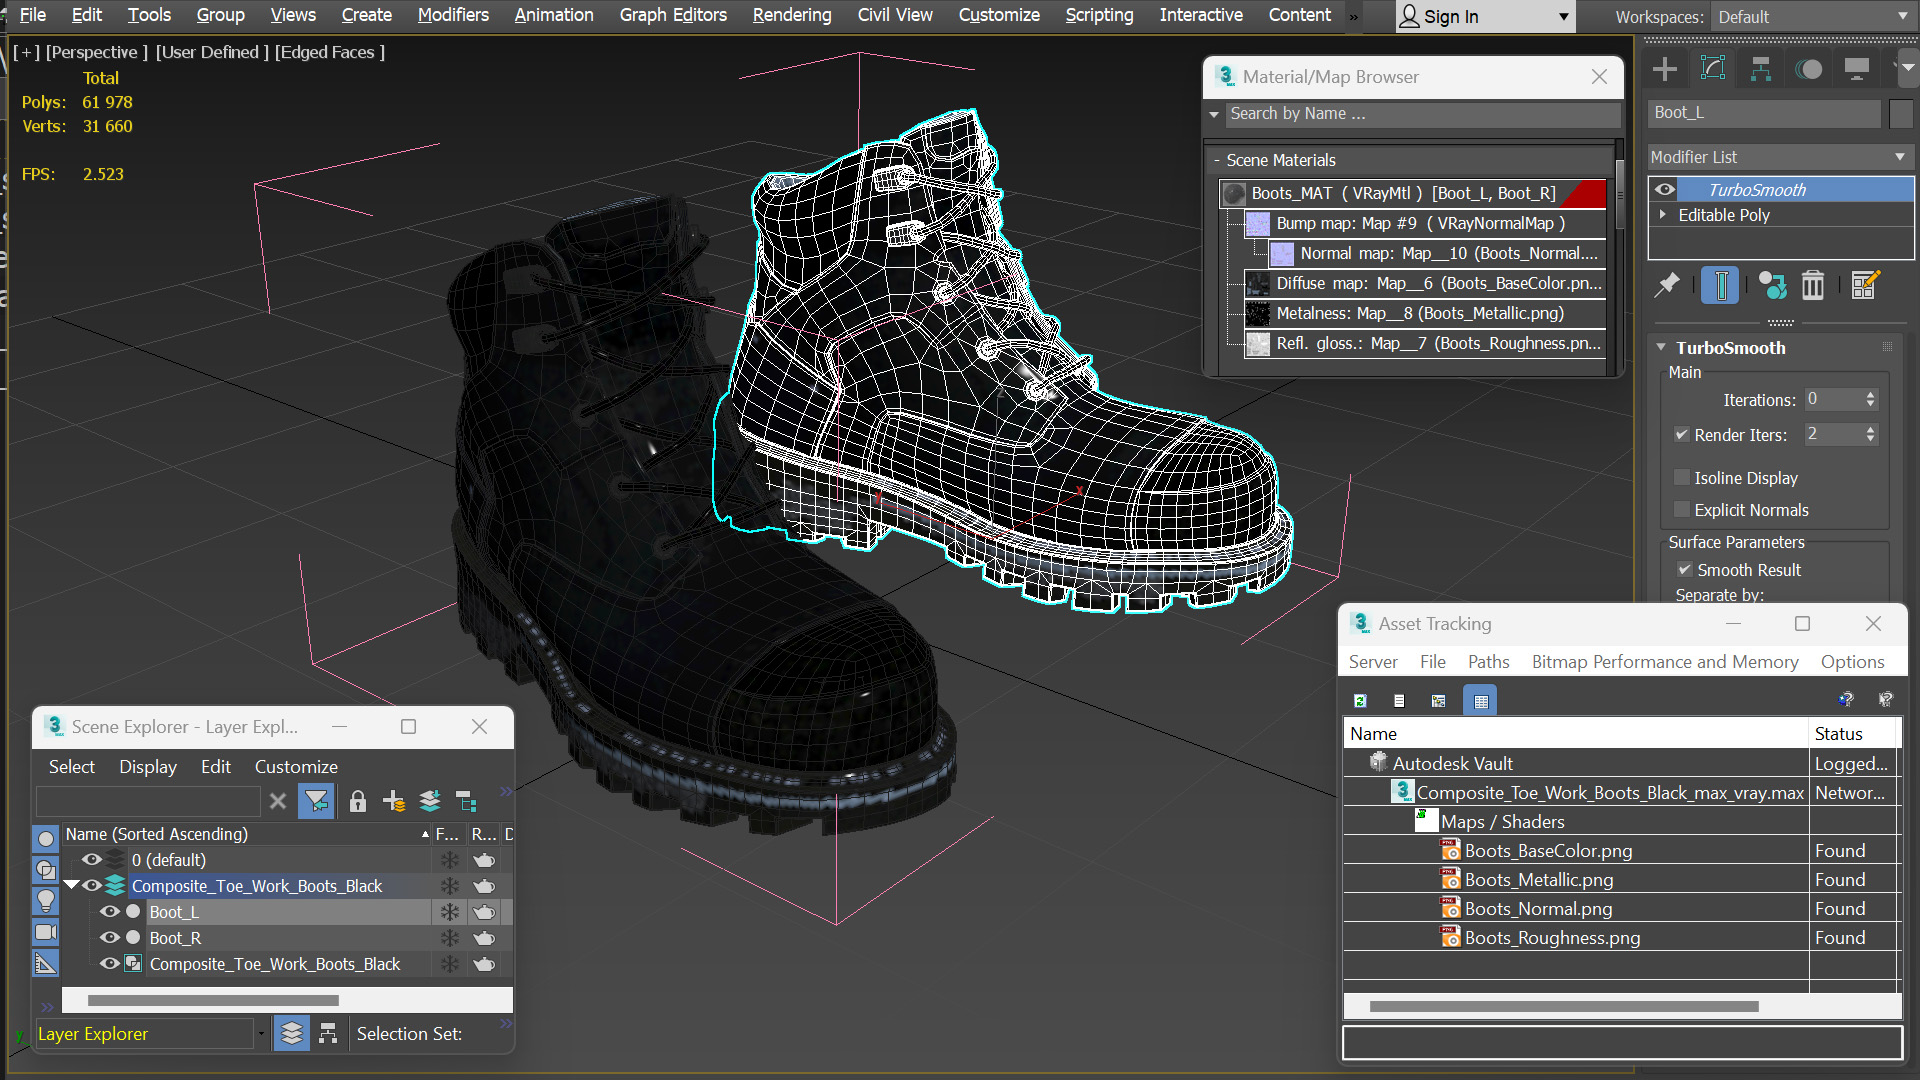Open the Create tab in command panel

[1665, 69]
